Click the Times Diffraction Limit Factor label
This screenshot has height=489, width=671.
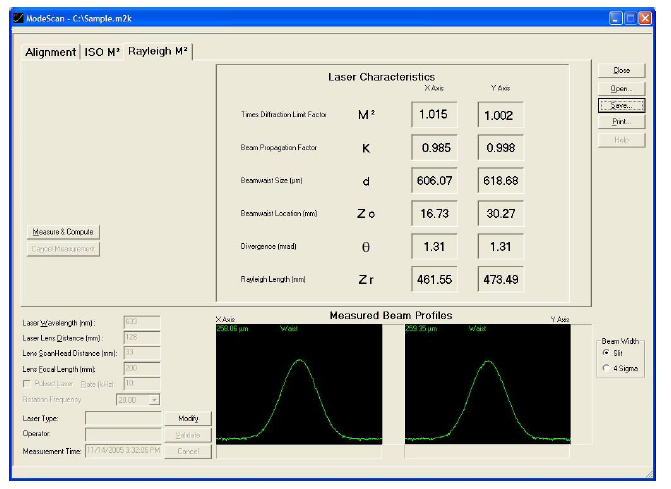(x=283, y=114)
